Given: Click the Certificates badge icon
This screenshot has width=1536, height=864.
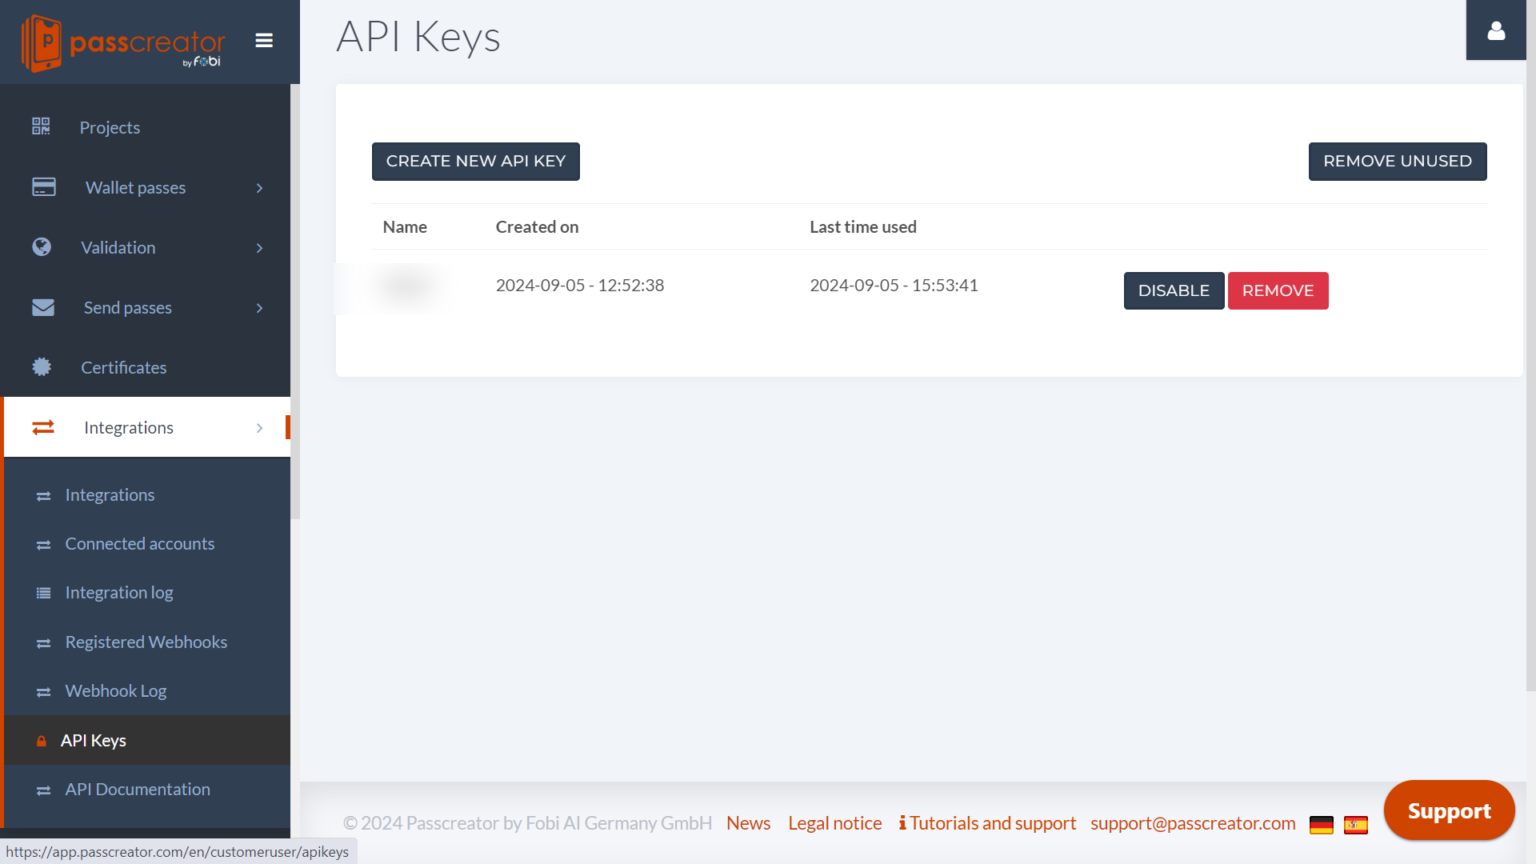Looking at the screenshot, I should tap(42, 367).
